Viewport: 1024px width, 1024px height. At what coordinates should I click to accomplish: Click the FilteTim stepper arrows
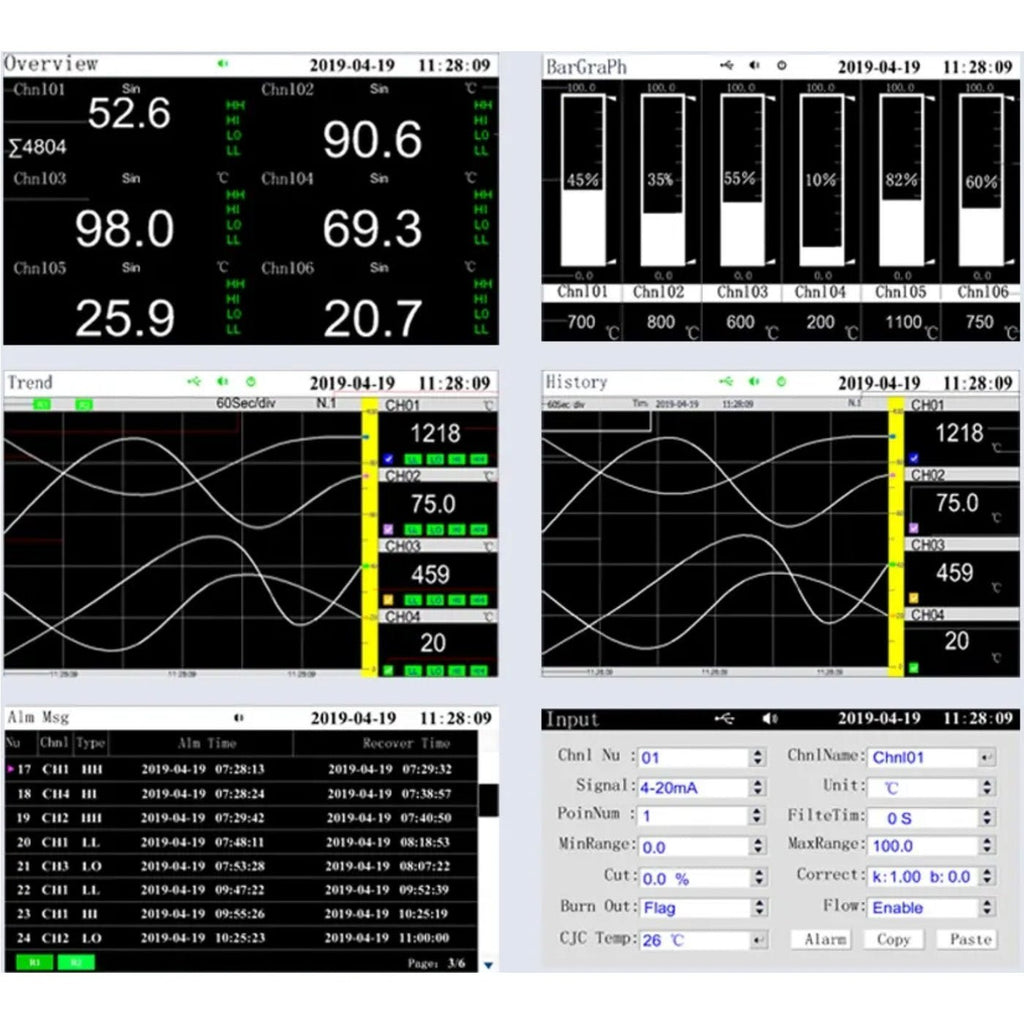(987, 818)
